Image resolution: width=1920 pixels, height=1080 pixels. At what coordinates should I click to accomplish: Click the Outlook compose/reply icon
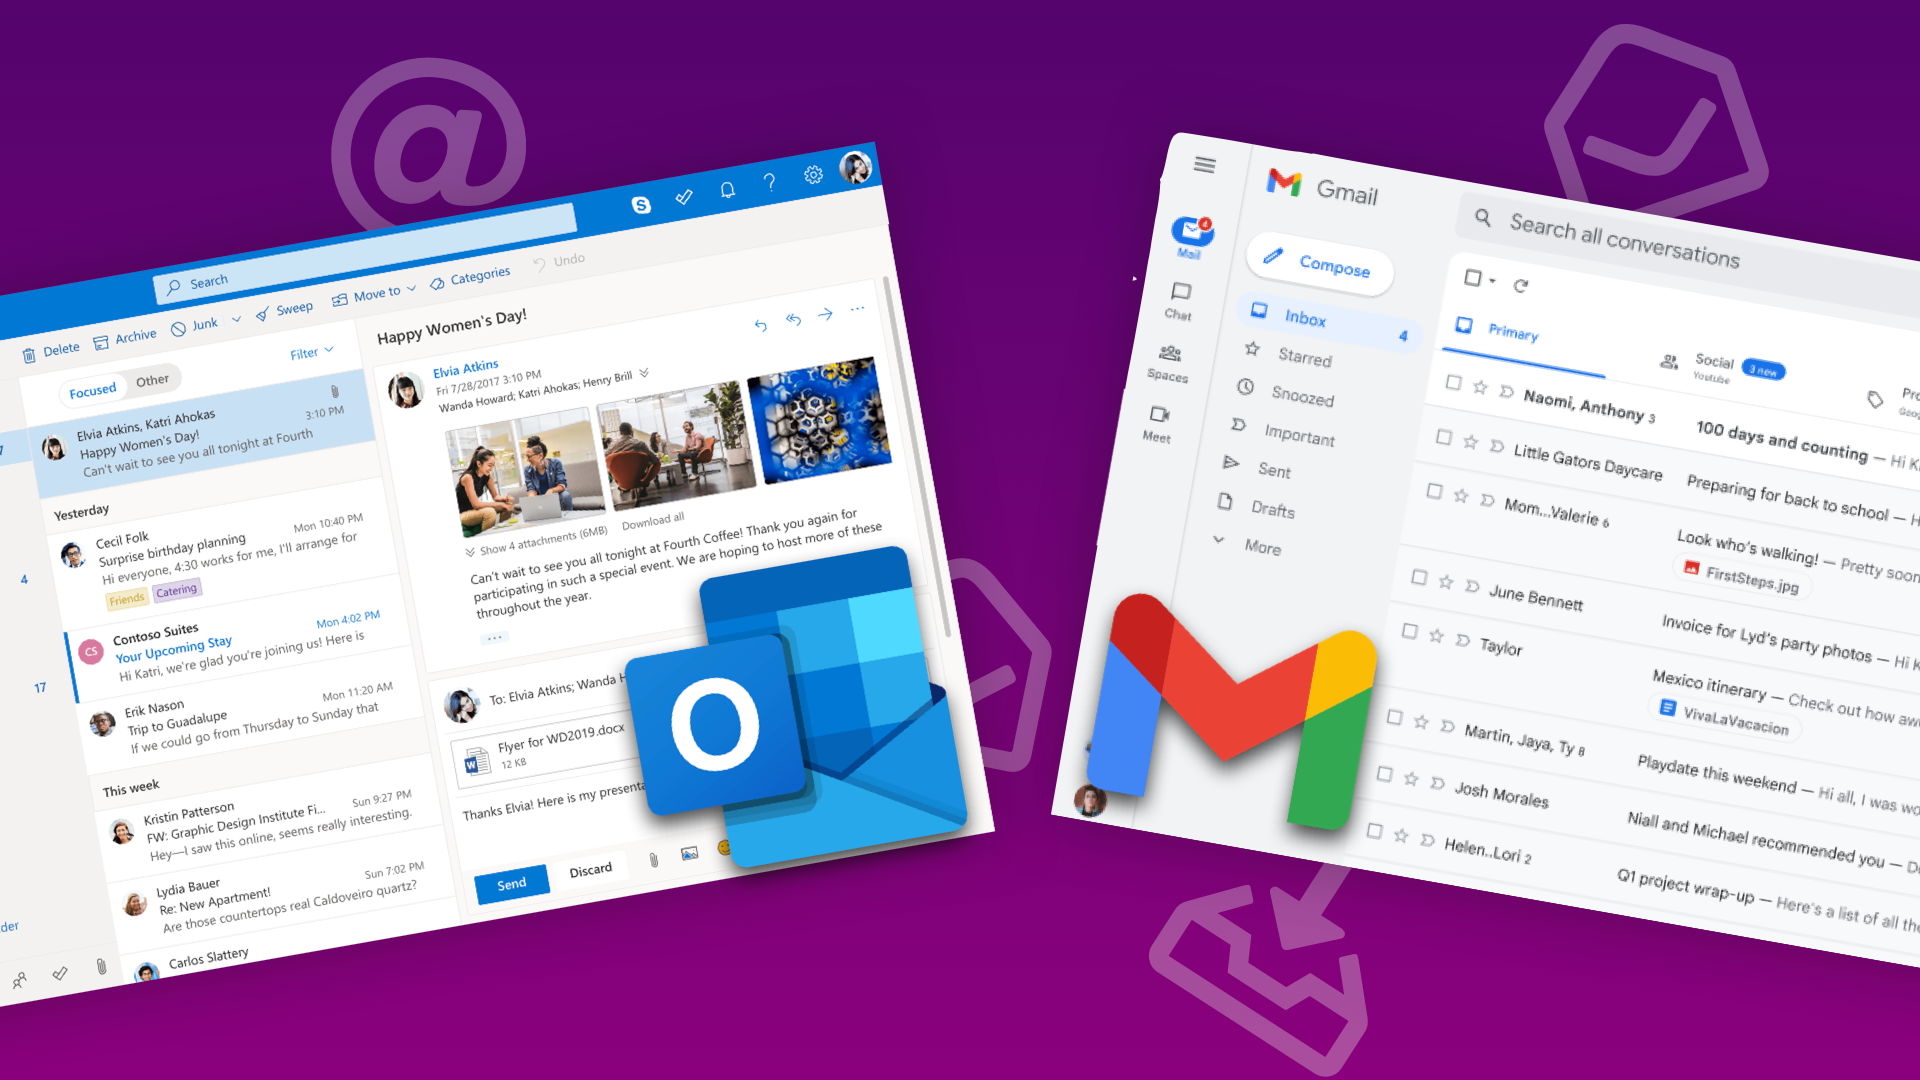(x=761, y=318)
